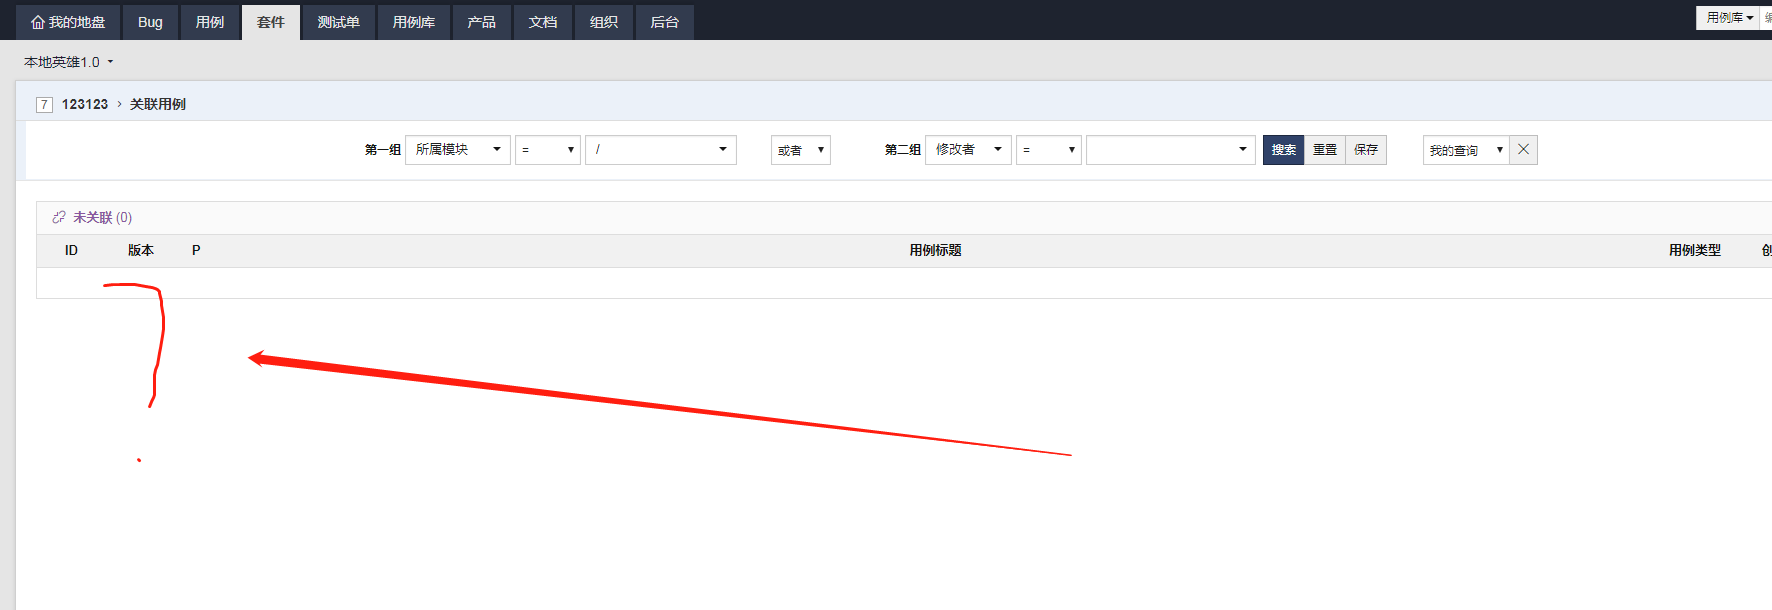Open first group equals operator dropdown
The image size is (1772, 610).
[x=548, y=150]
